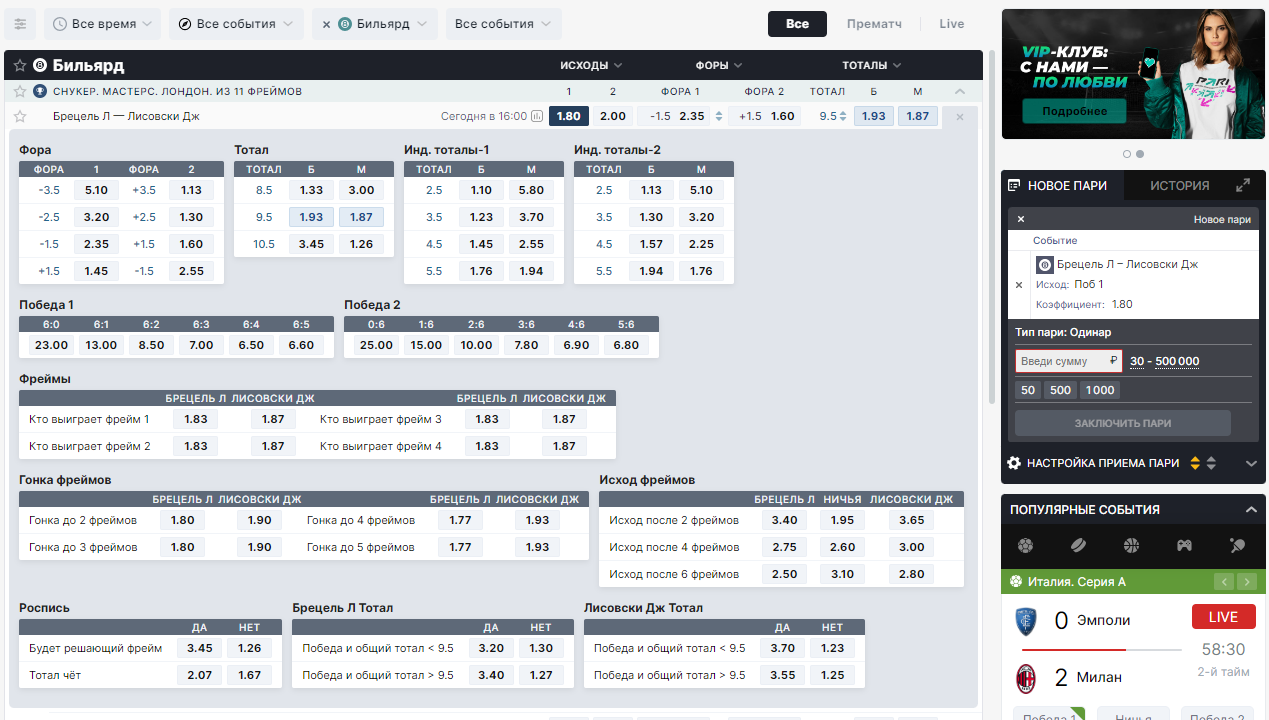Close the expanded match markets panel
The height and width of the screenshot is (720, 1269).
click(x=960, y=116)
